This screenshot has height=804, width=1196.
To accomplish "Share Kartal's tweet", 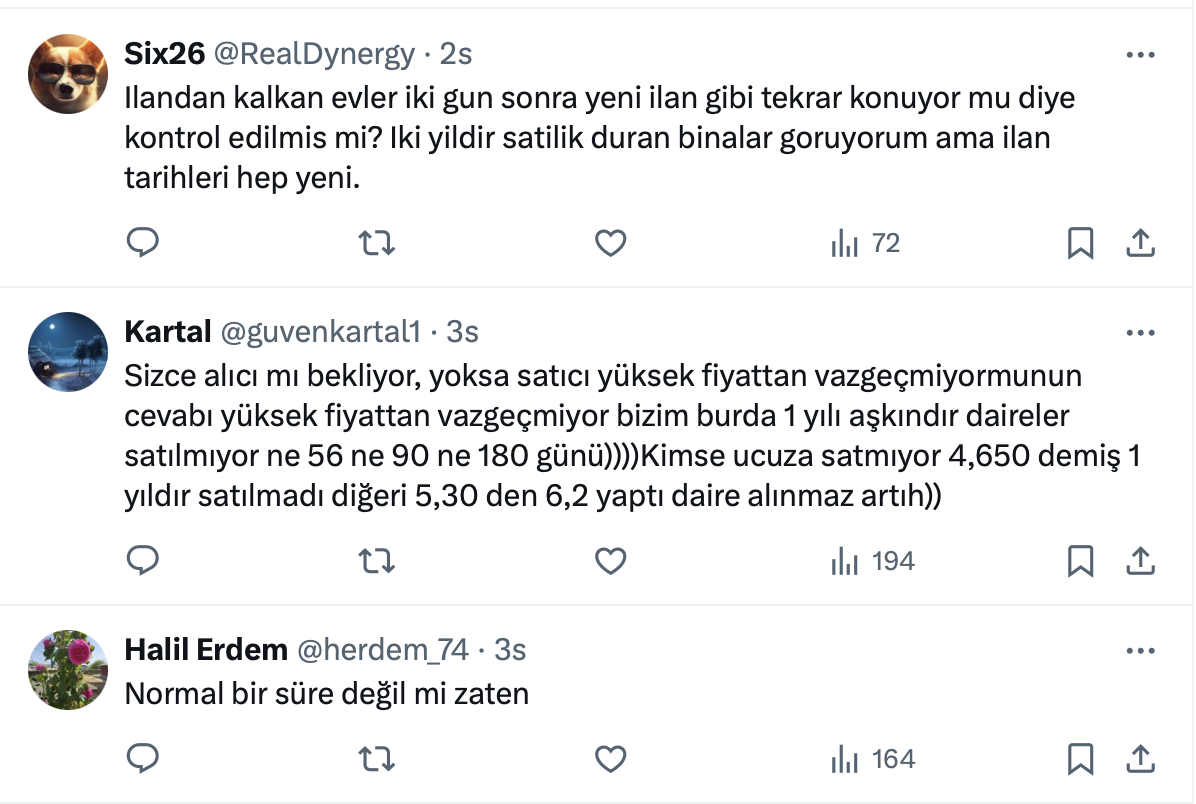I will point(1141,561).
